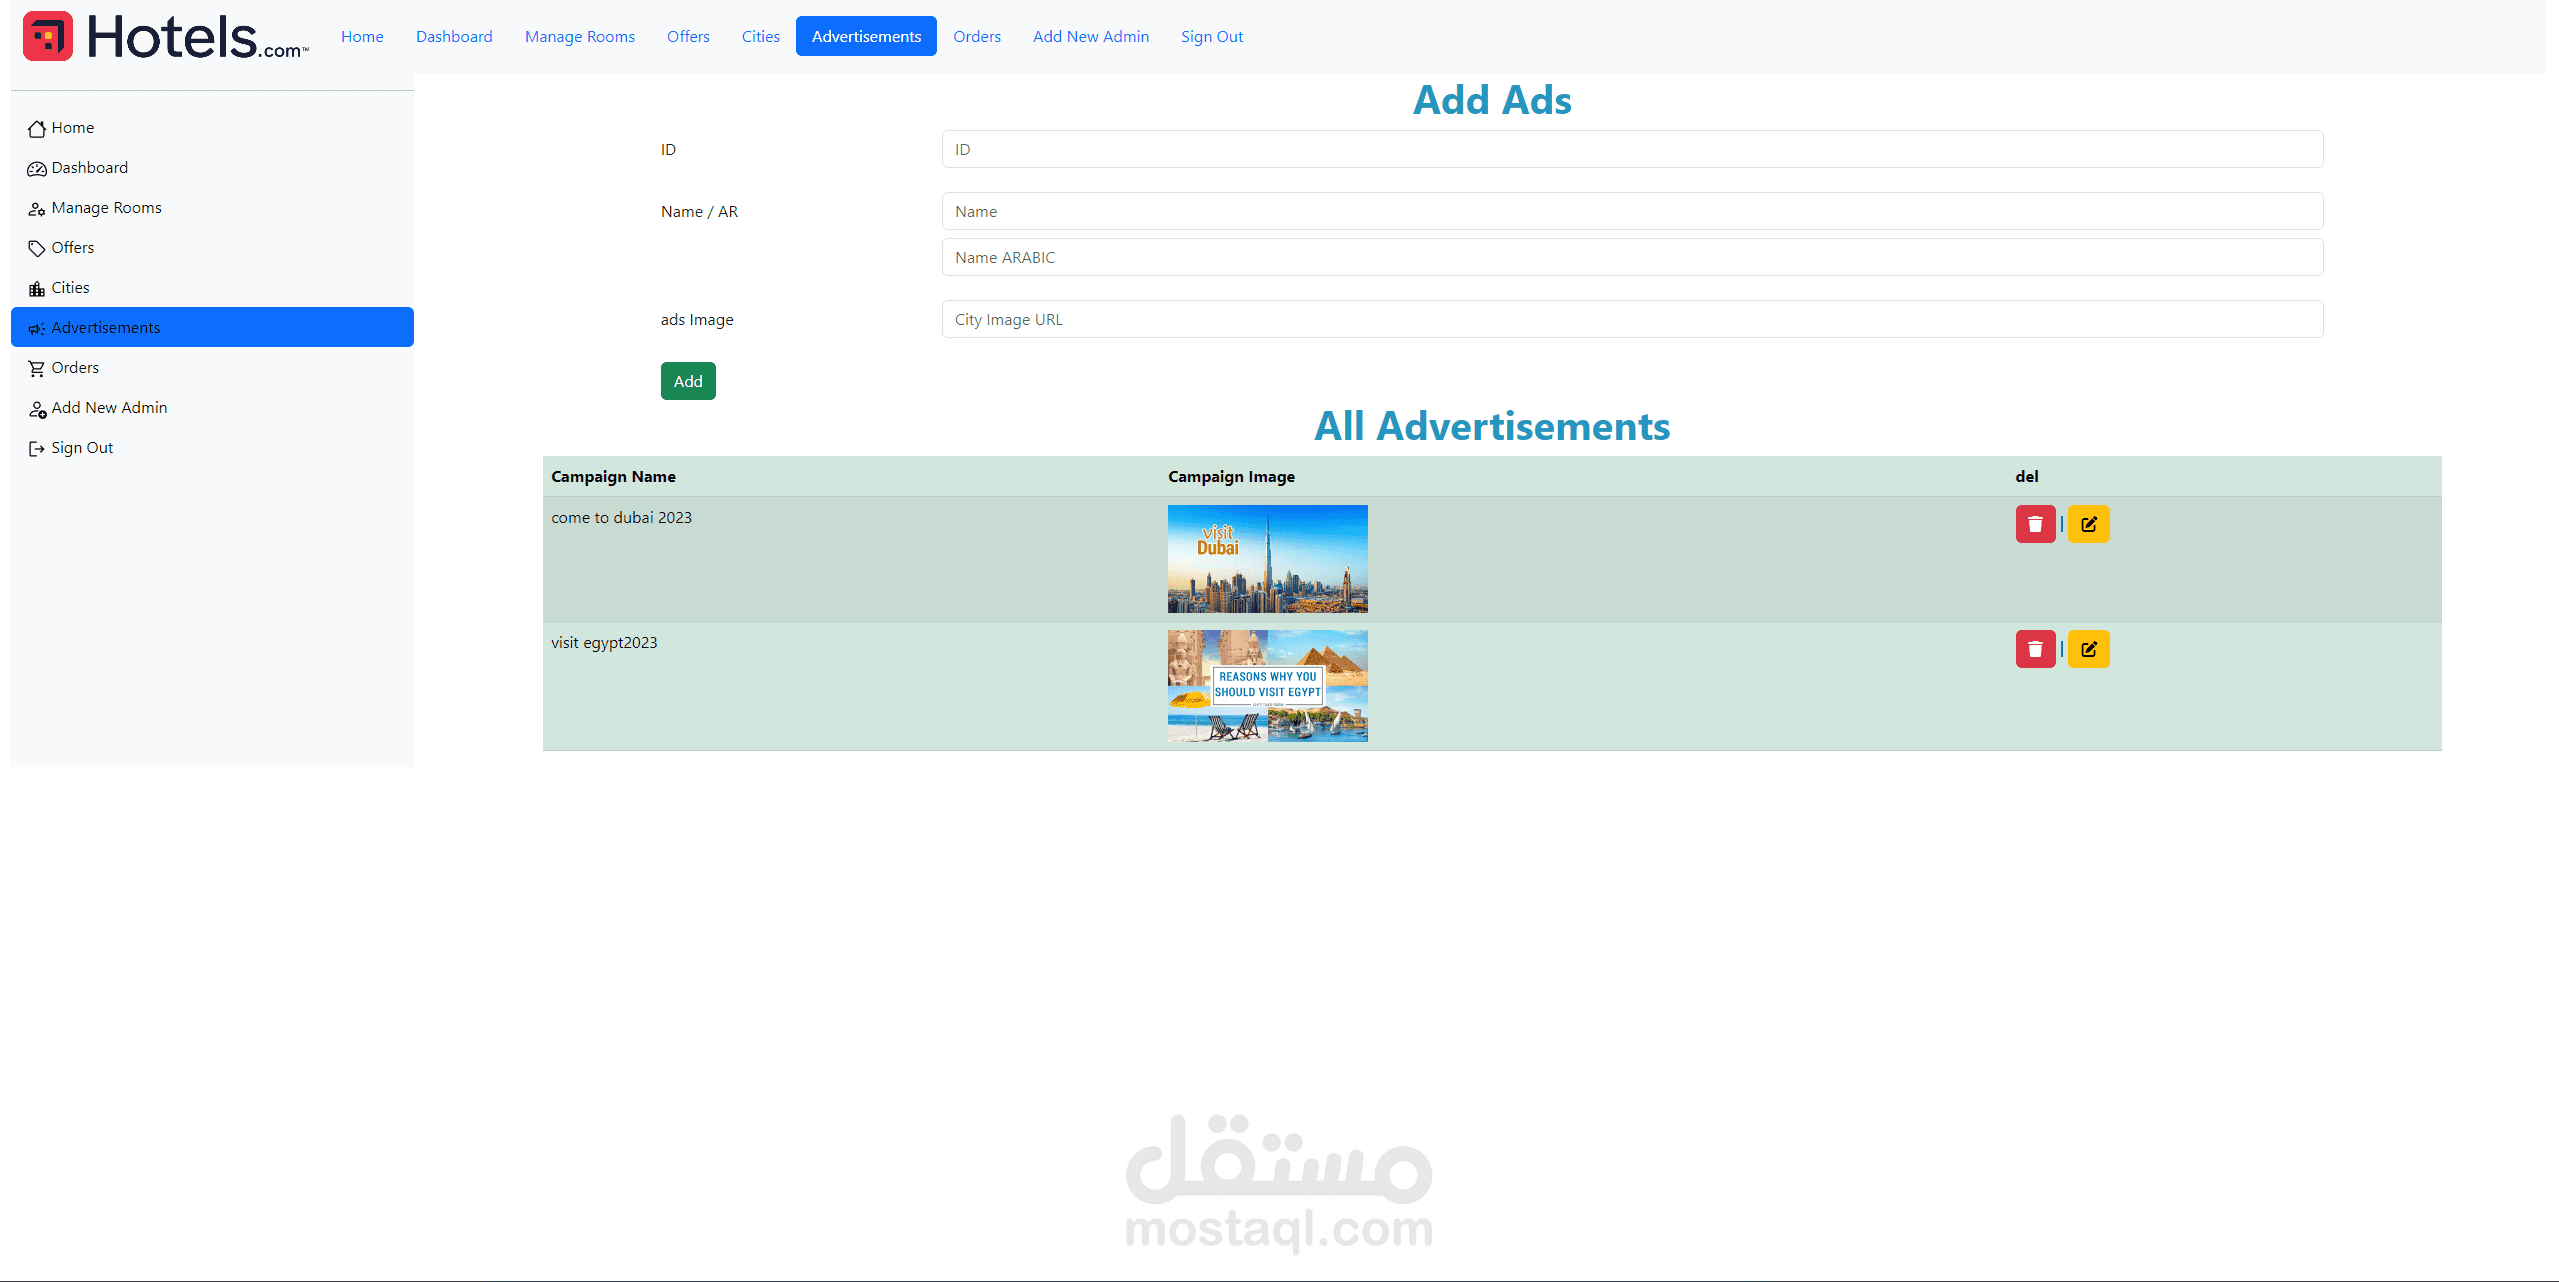Open Cities in the top navigation bar

point(760,37)
